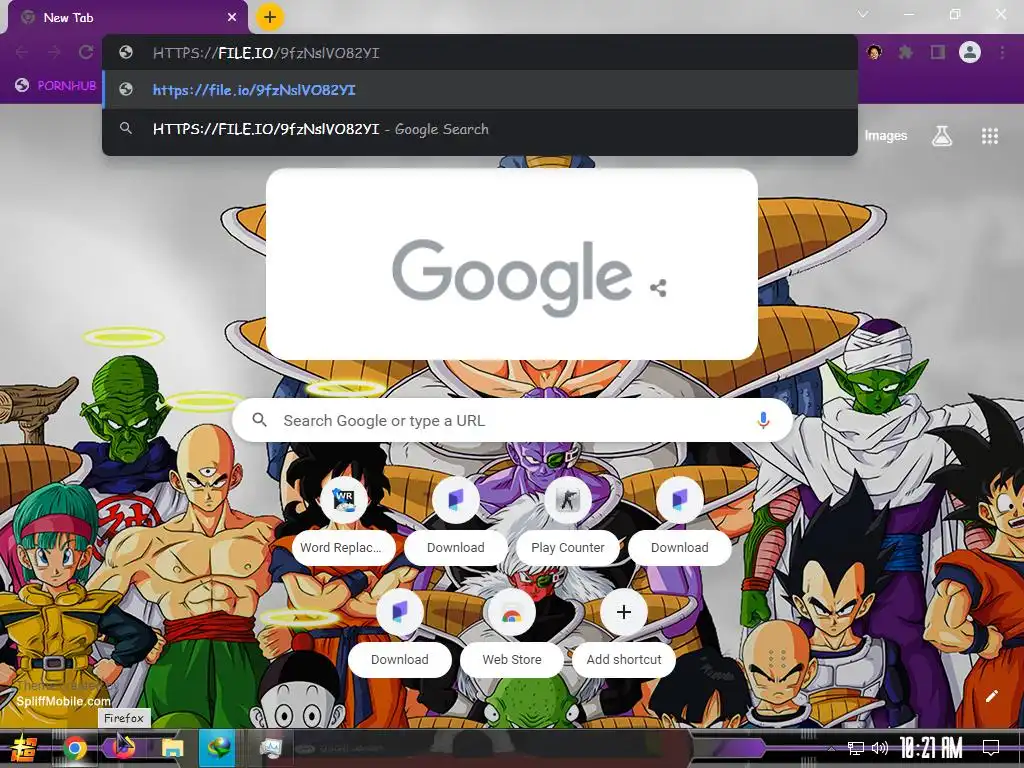The height and width of the screenshot is (768, 1024).
Task: Click the extension avatar icon in toolbar
Action: tap(874, 52)
